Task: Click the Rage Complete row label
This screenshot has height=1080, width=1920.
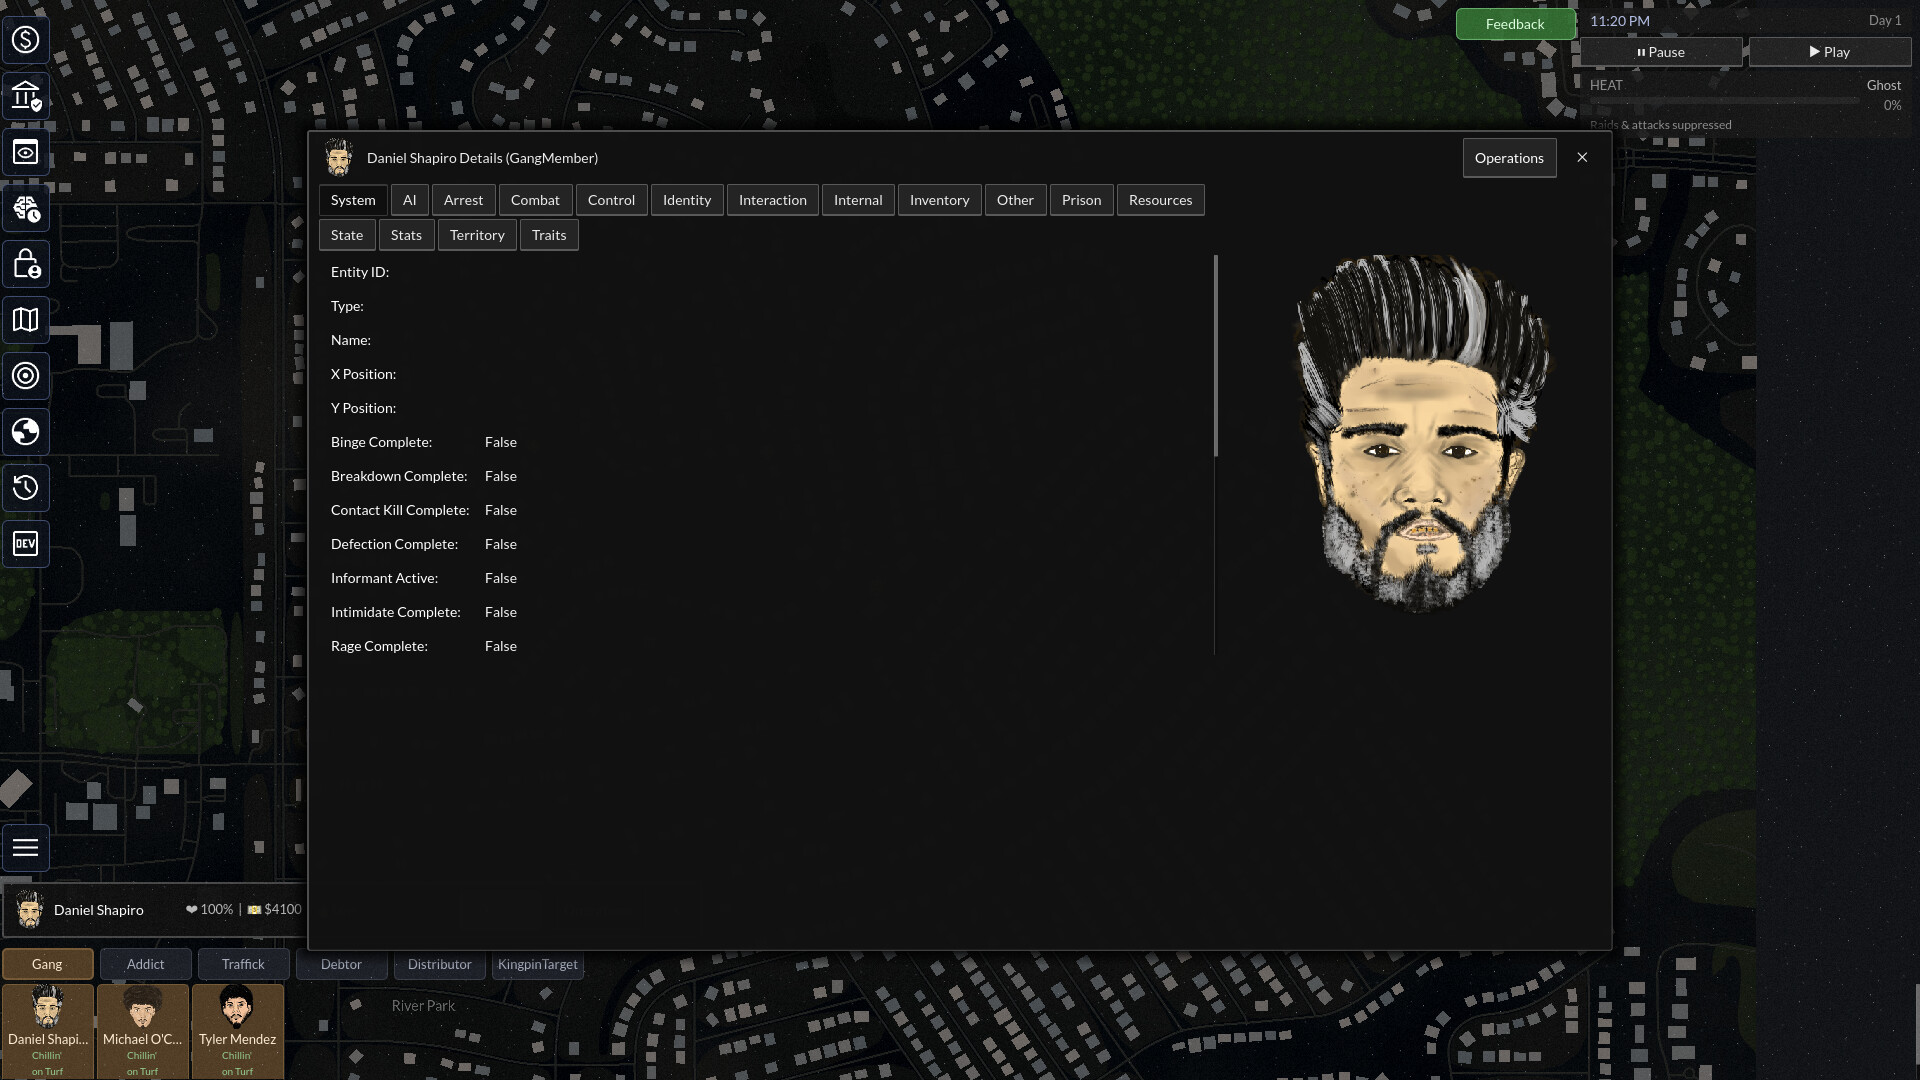Action: 379,646
